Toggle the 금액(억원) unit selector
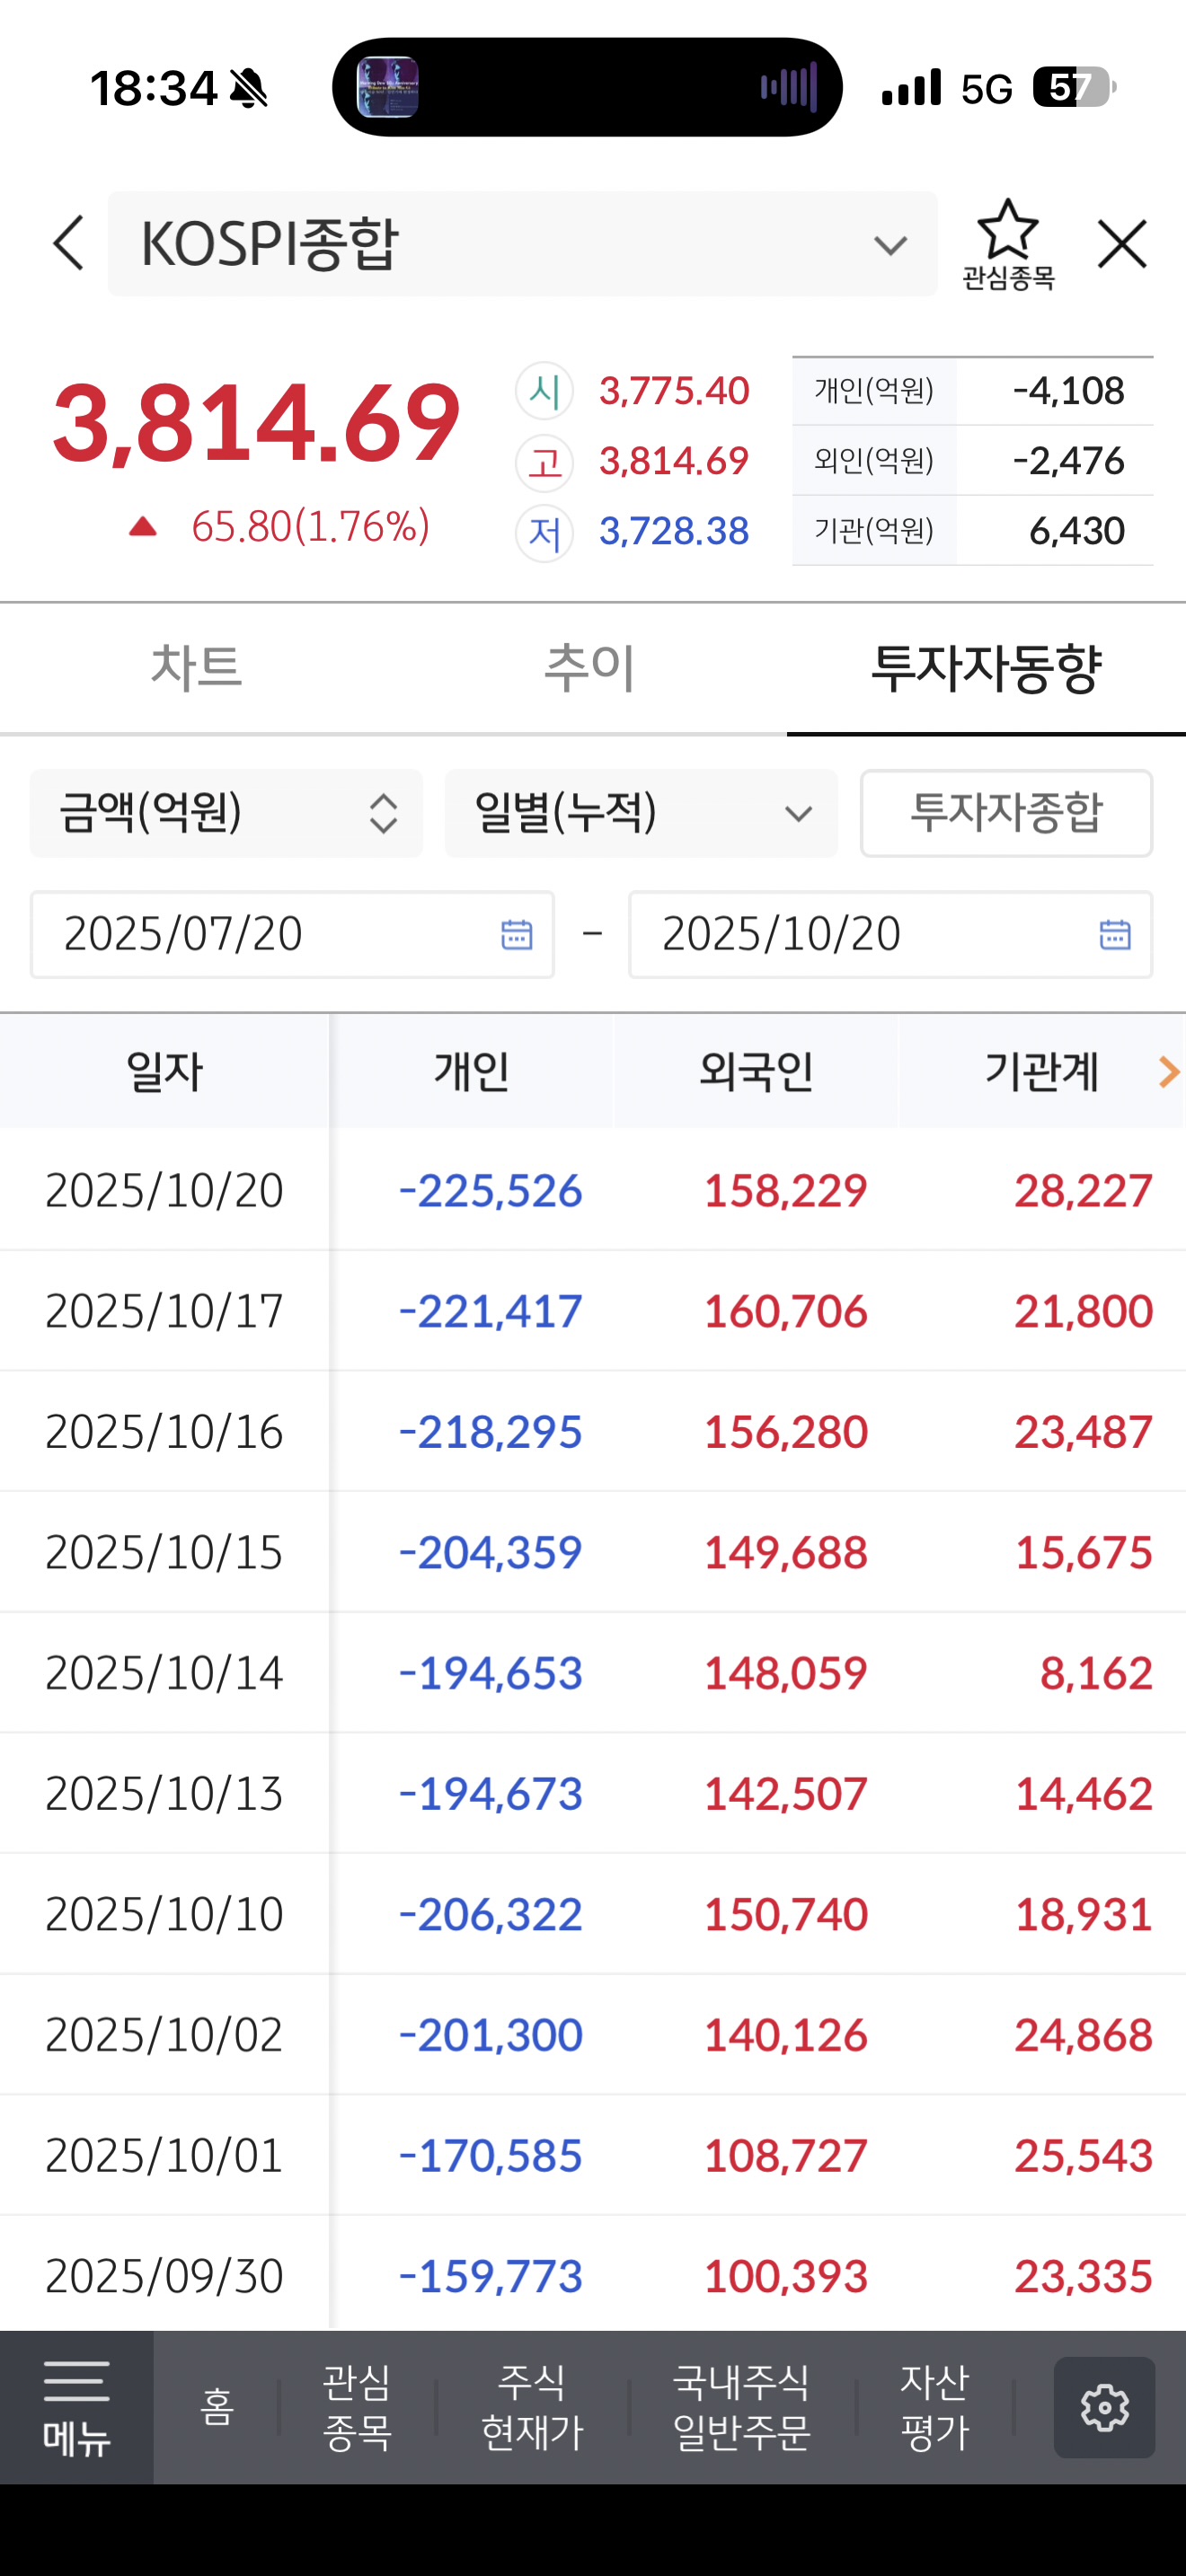Screen dimensions: 1186x2576 (226, 813)
